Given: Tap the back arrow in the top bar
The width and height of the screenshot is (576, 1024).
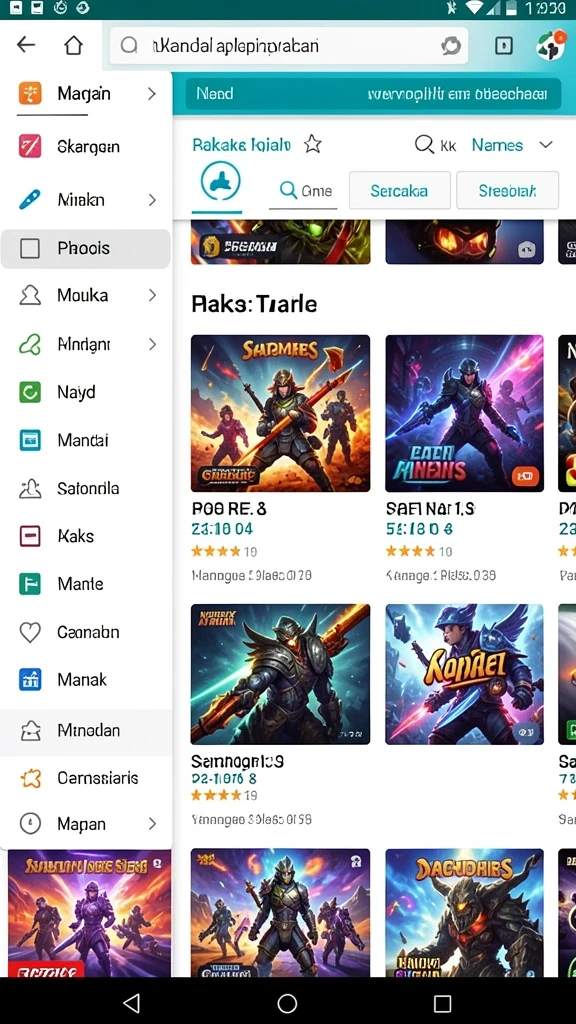Looking at the screenshot, I should point(26,44).
